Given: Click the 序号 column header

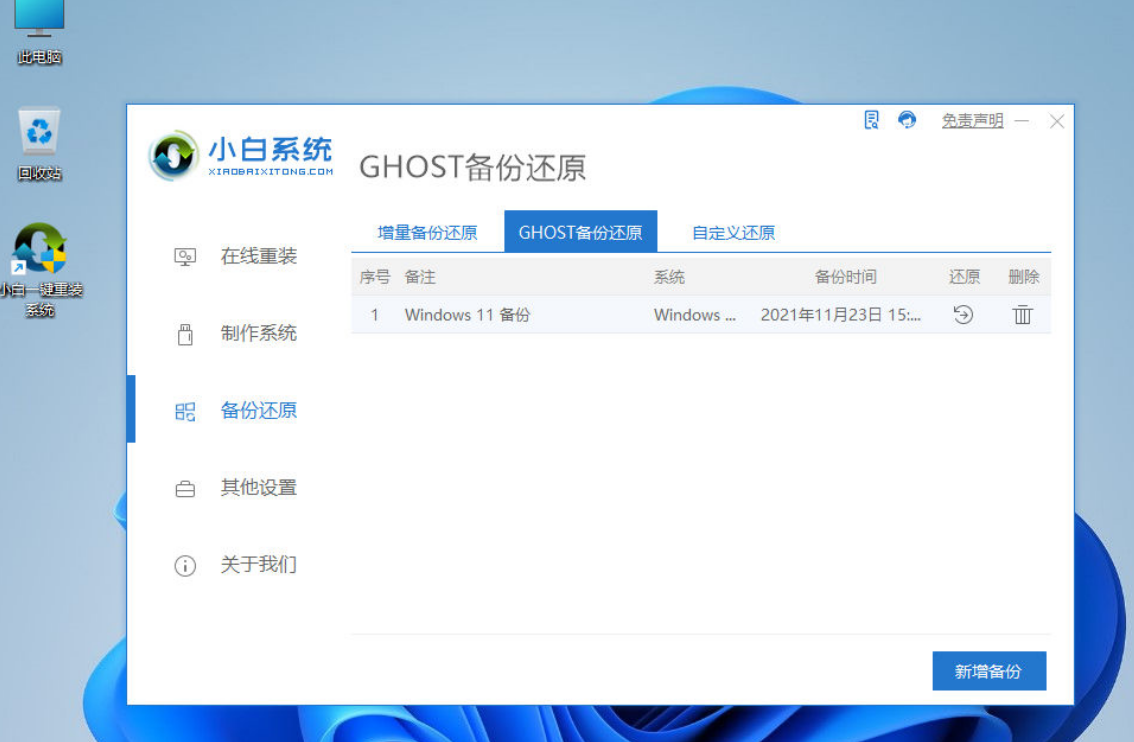Looking at the screenshot, I should (x=375, y=276).
